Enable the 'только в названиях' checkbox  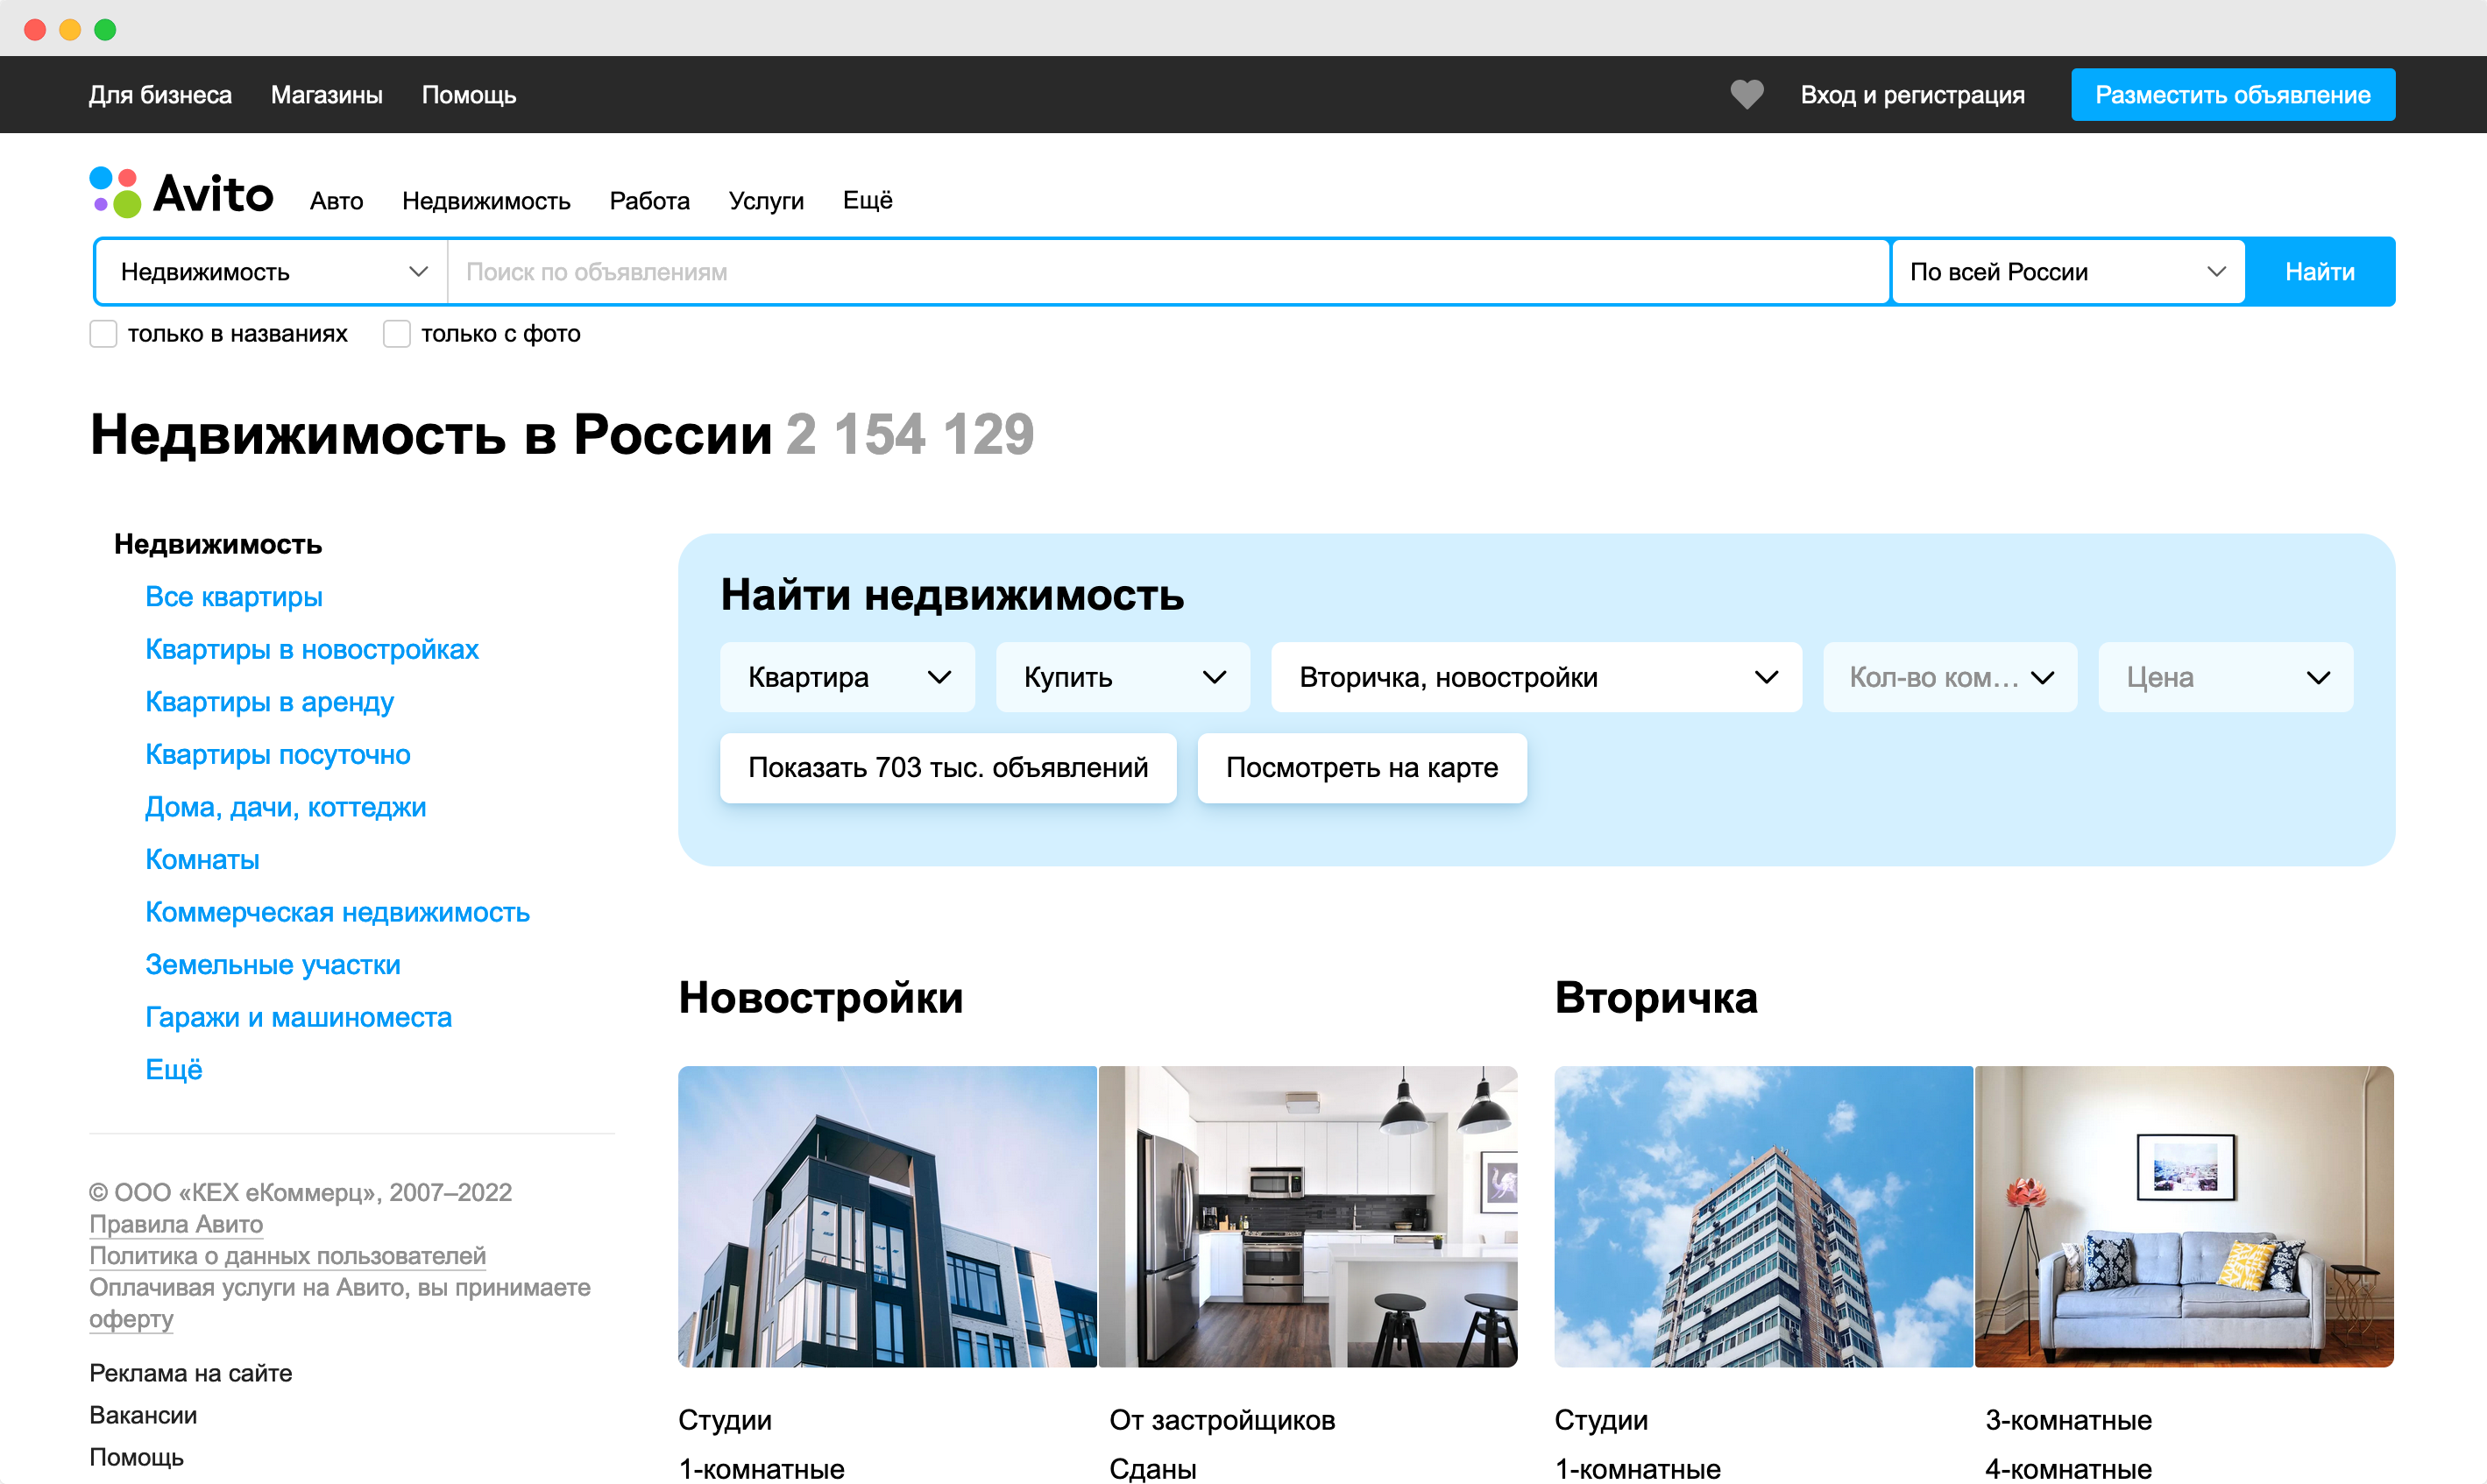tap(104, 334)
